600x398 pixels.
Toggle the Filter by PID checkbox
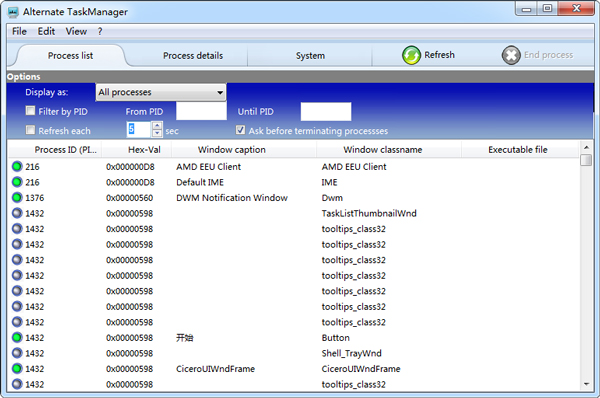coord(30,111)
